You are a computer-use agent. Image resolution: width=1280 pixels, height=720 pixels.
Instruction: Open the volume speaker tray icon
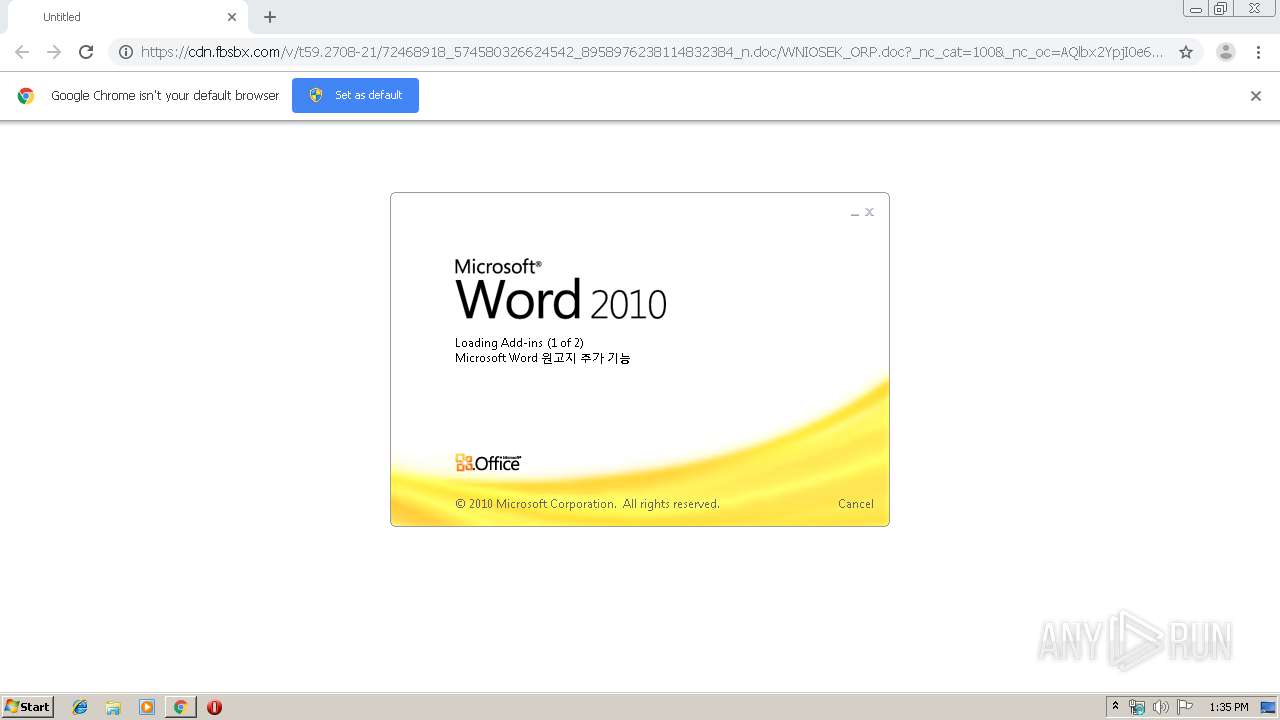pyautogui.click(x=1161, y=707)
